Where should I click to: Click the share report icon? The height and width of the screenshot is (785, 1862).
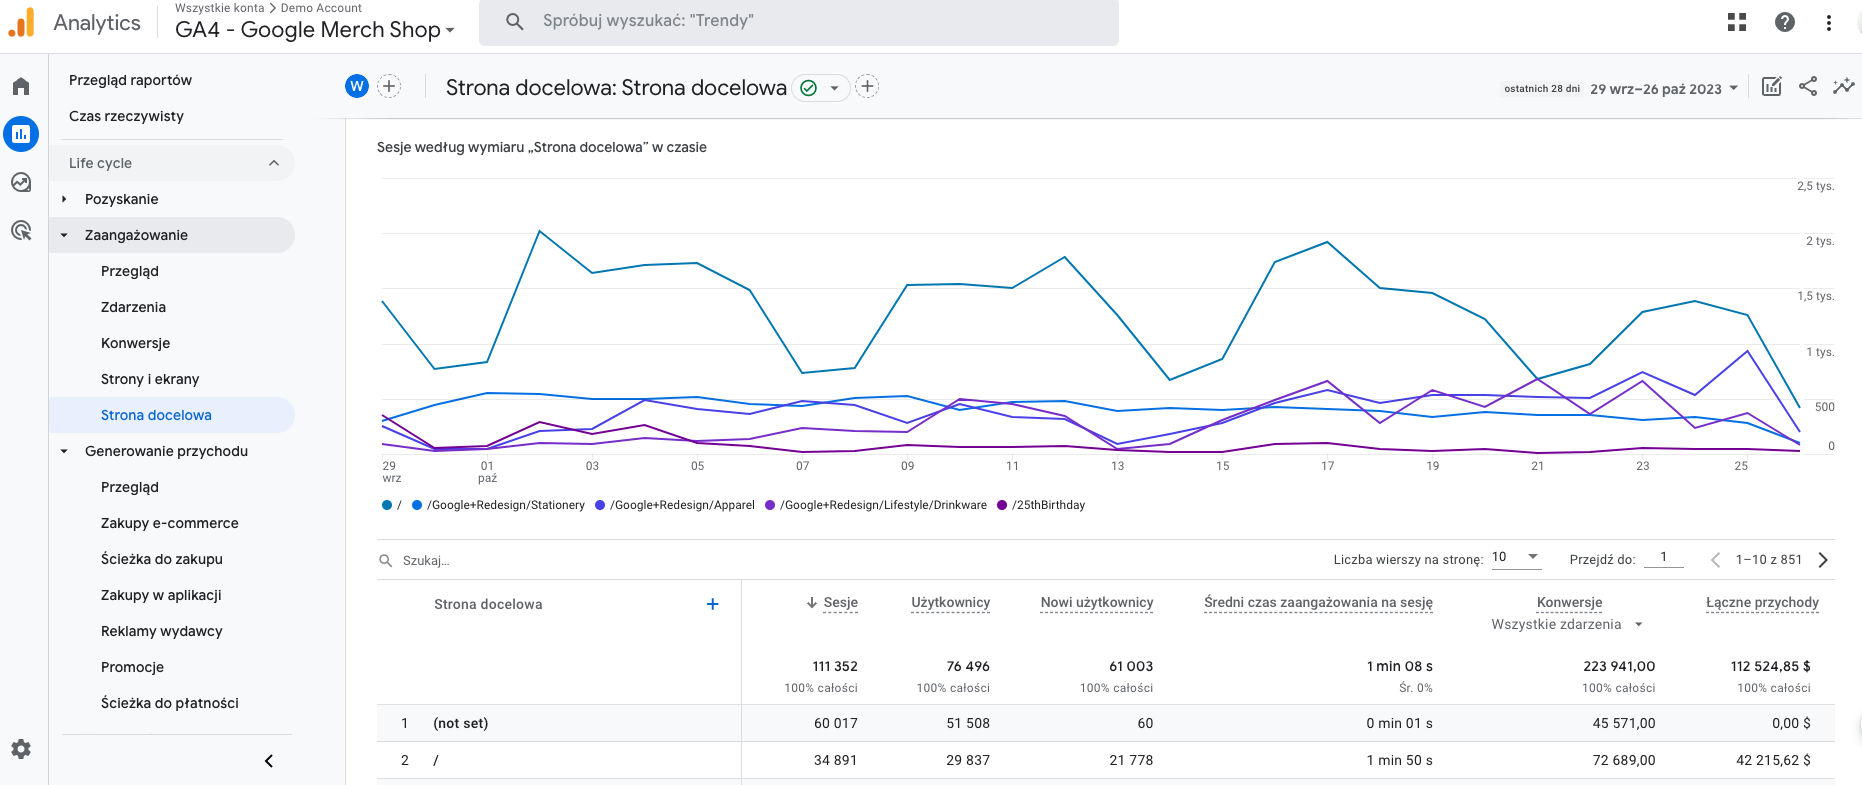[1808, 86]
